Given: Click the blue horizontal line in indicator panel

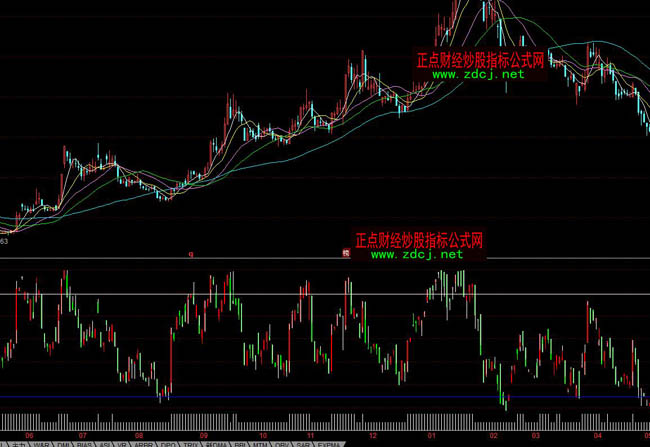Looking at the screenshot, I should [x=300, y=397].
